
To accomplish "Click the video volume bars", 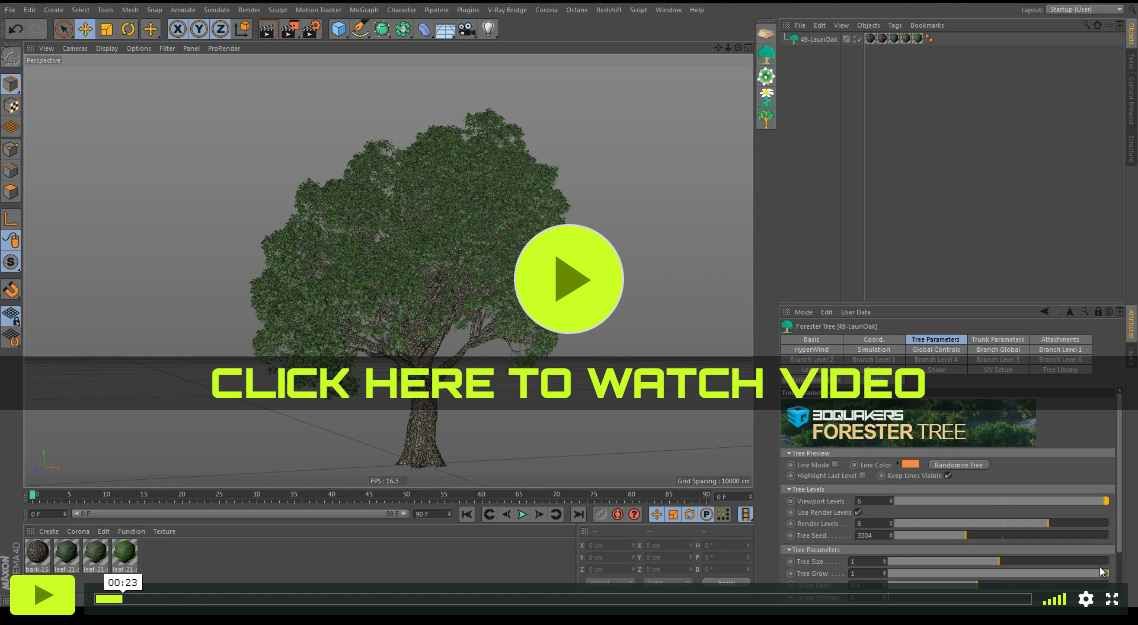I will tap(1055, 599).
